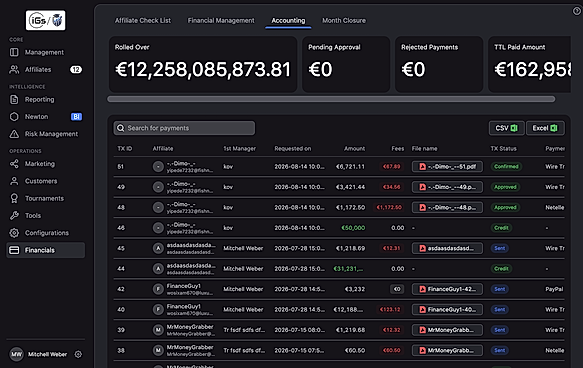Click the search magnifier icon
Screen dimensions: 583x368
tap(120, 128)
